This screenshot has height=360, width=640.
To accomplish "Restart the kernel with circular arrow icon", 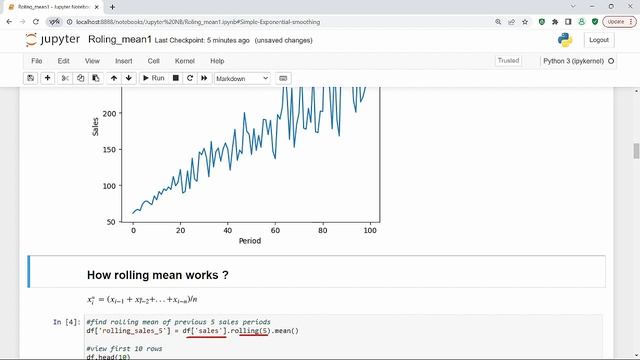I will pyautogui.click(x=190, y=78).
